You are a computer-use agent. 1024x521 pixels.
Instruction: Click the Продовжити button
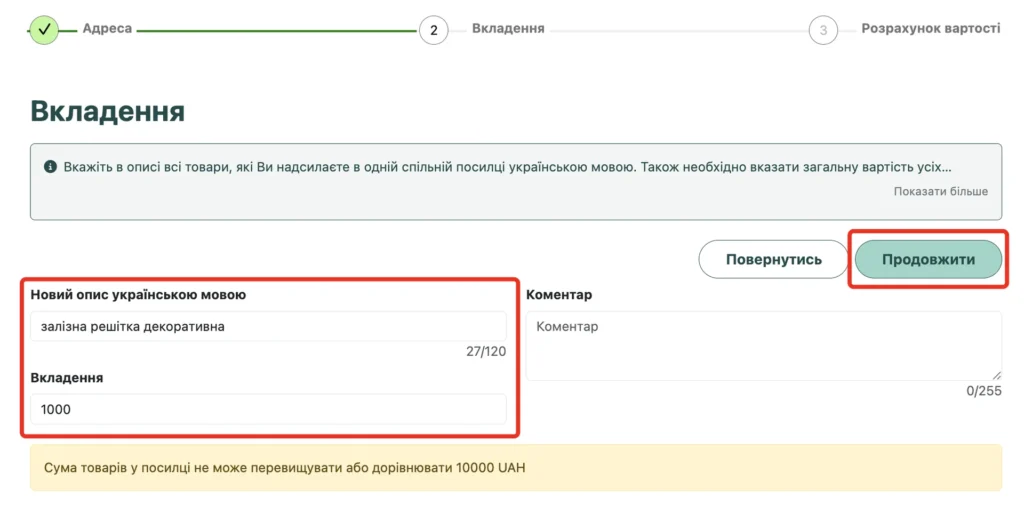pos(928,259)
